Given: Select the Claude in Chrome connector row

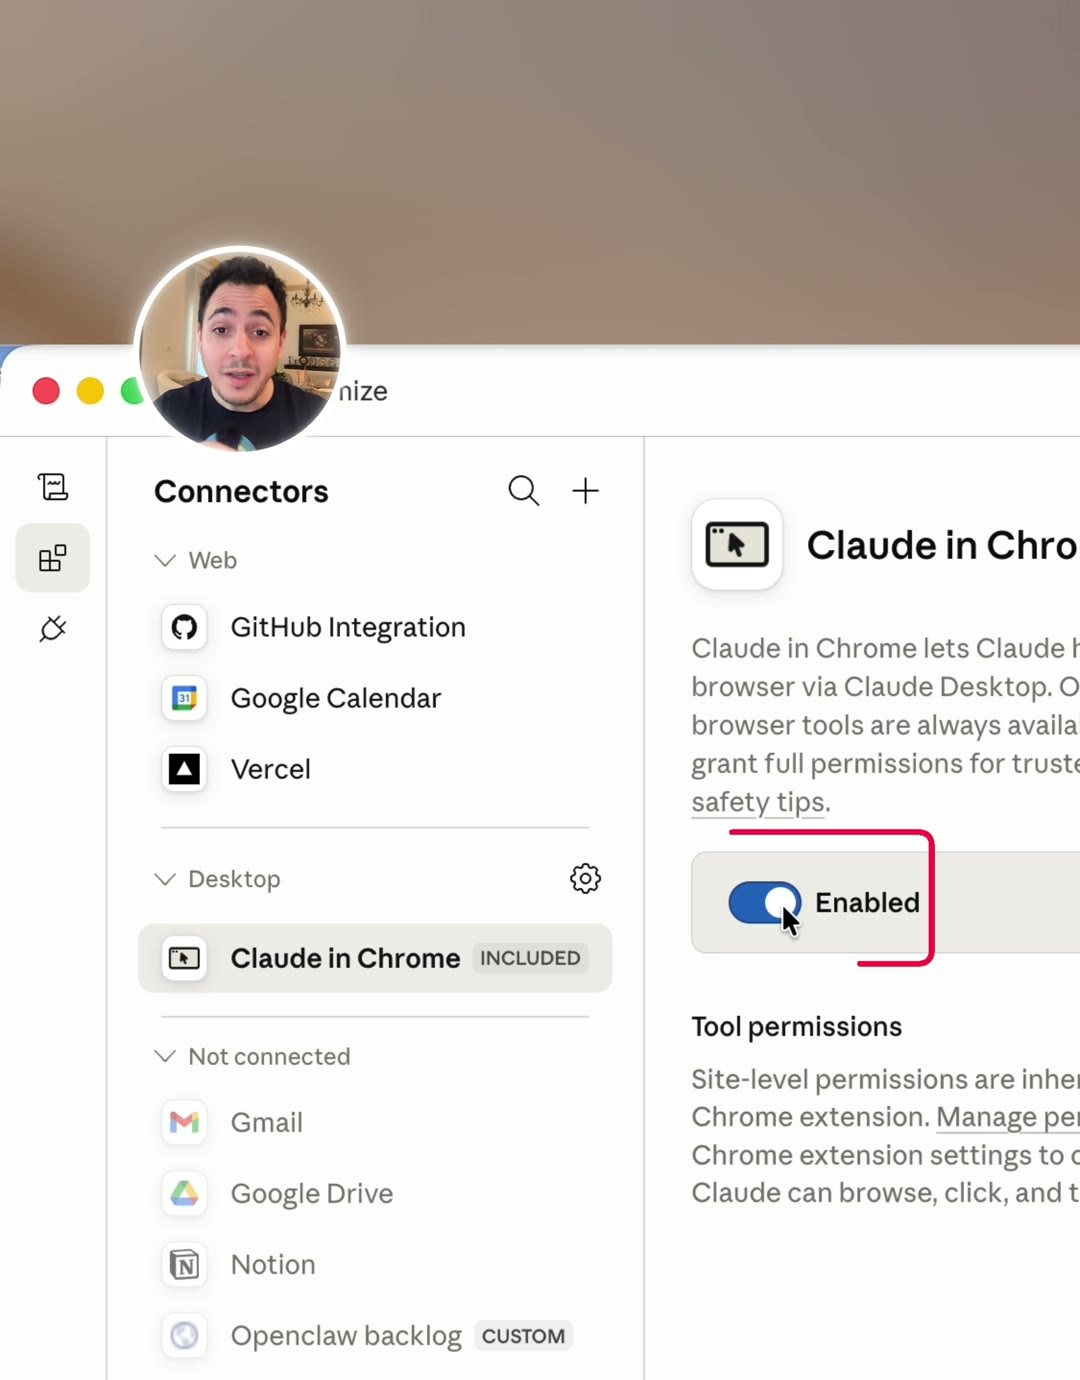Looking at the screenshot, I should coord(375,958).
